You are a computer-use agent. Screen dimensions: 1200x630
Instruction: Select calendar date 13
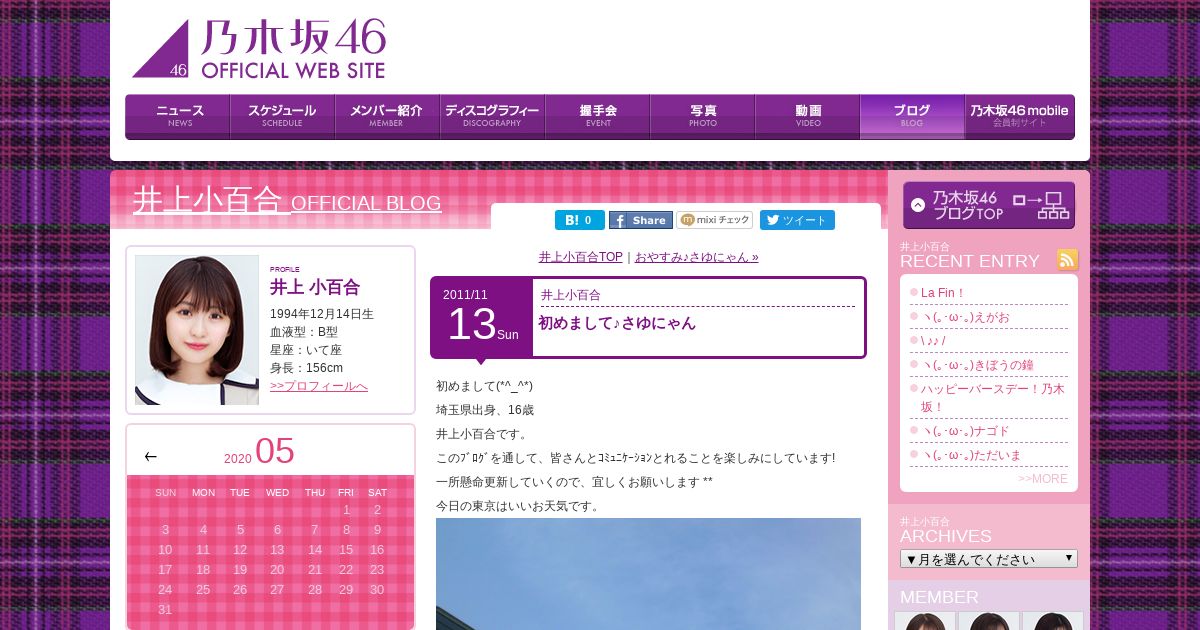[x=277, y=550]
